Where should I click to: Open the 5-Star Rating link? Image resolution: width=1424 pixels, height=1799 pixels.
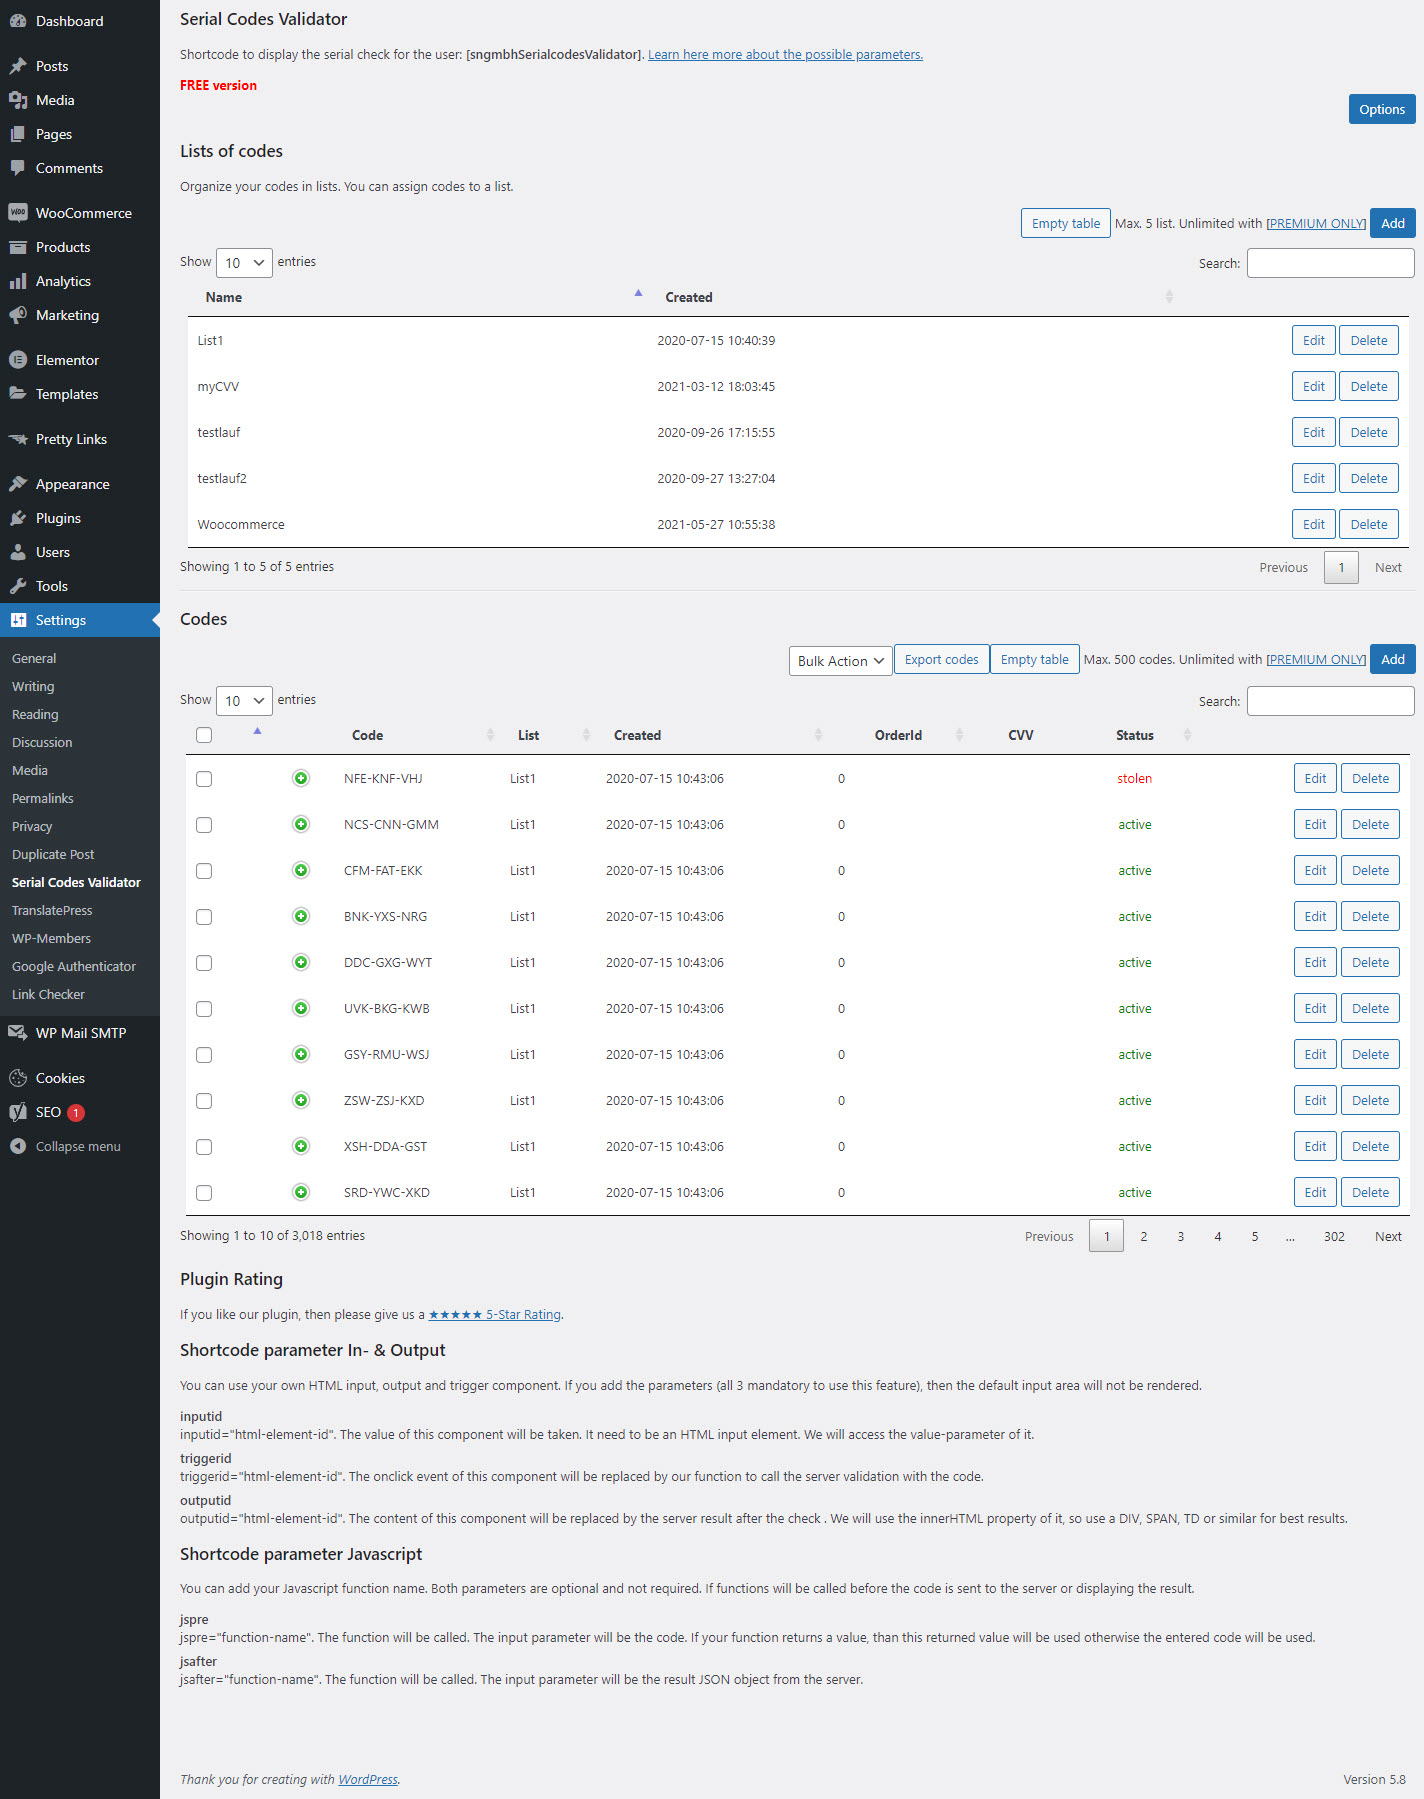tap(494, 1315)
